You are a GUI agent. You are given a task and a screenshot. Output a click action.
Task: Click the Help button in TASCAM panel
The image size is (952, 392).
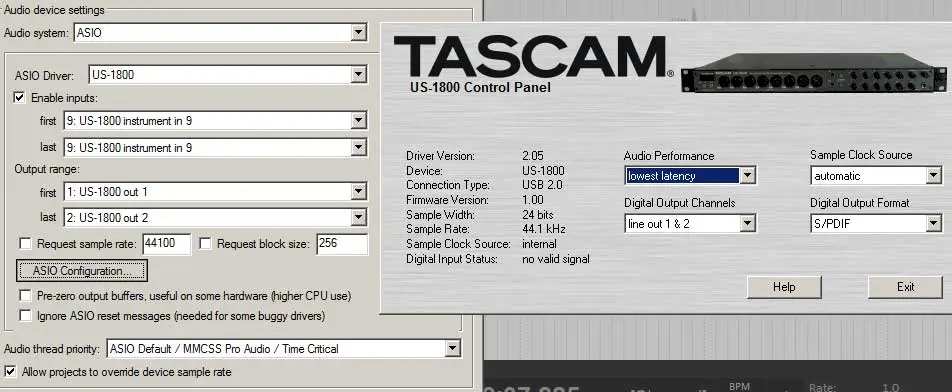point(784,287)
